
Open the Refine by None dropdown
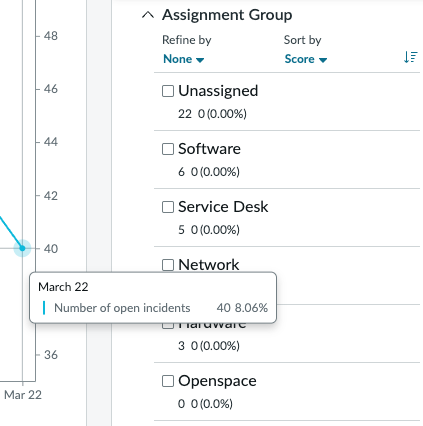click(x=183, y=59)
